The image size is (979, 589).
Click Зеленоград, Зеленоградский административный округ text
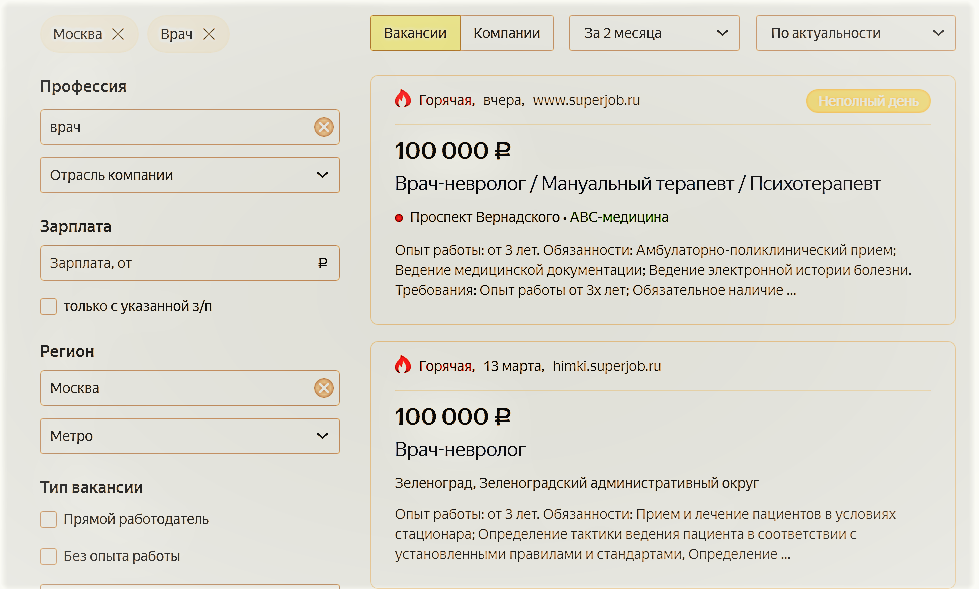click(577, 483)
